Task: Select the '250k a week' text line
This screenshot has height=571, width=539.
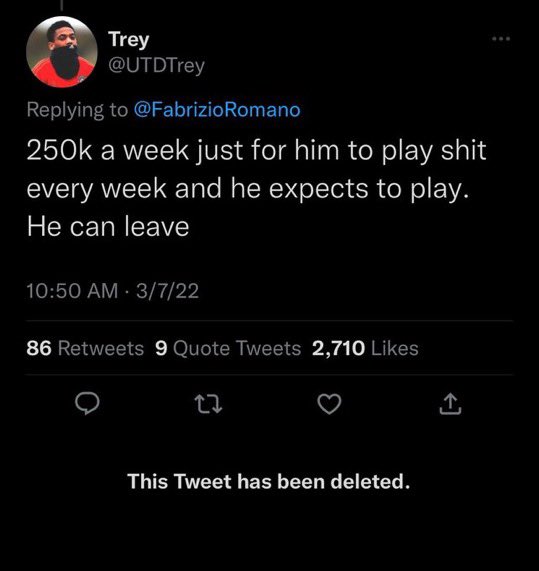Action: [256, 151]
